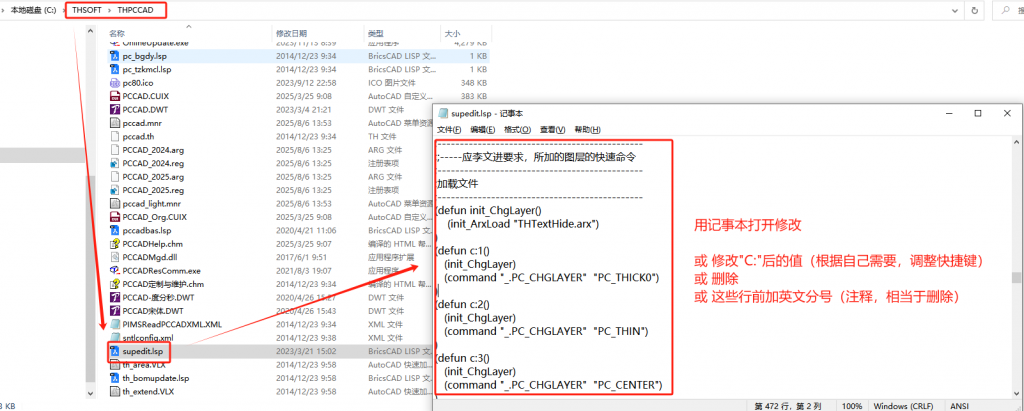
Task: Click Notepad text 'PC_CENTER' command line
Action: pyautogui.click(x=553, y=386)
